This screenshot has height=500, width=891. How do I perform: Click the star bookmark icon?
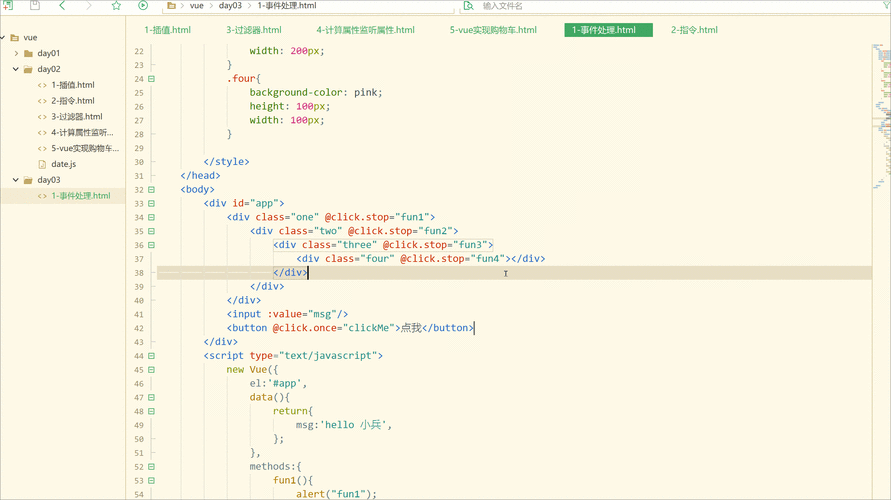click(116, 6)
